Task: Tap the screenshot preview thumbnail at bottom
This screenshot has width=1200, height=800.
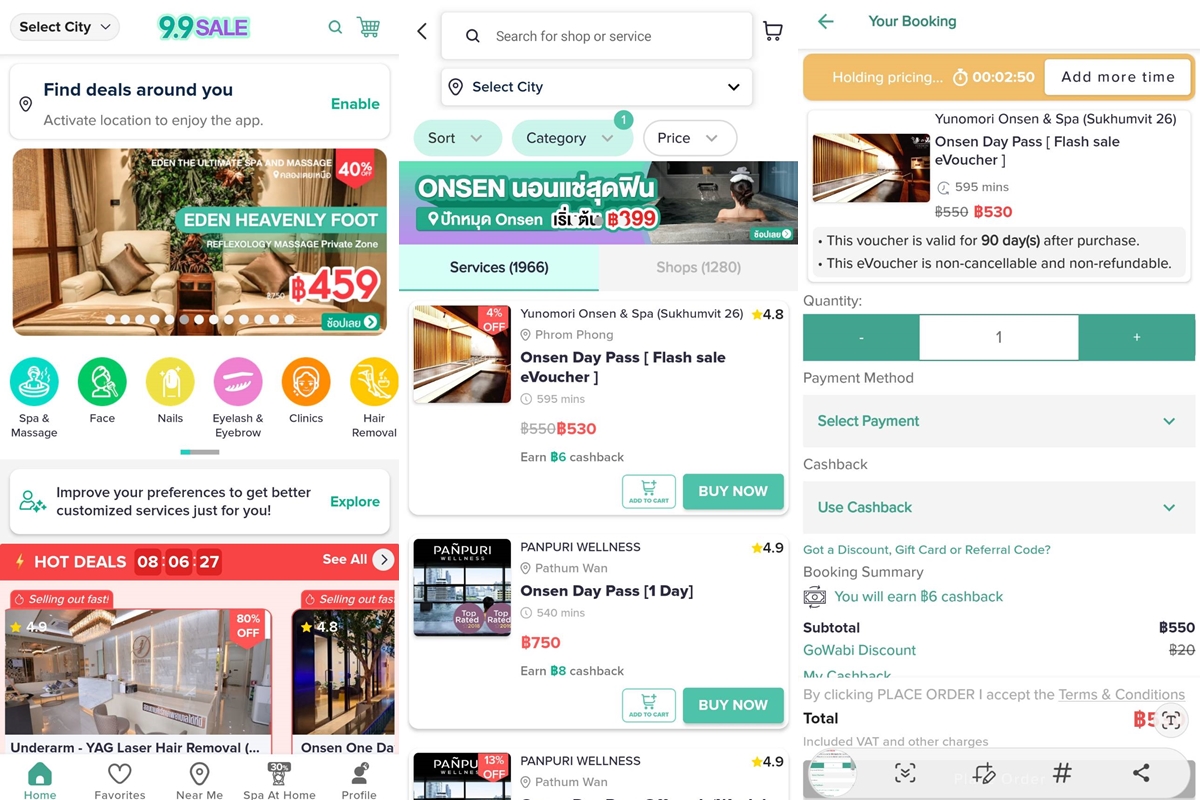Action: 833,775
